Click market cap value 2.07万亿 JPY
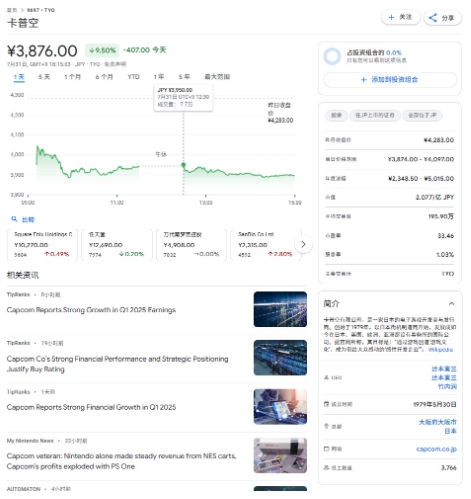Screen dimensions: 471x499 click(435, 197)
